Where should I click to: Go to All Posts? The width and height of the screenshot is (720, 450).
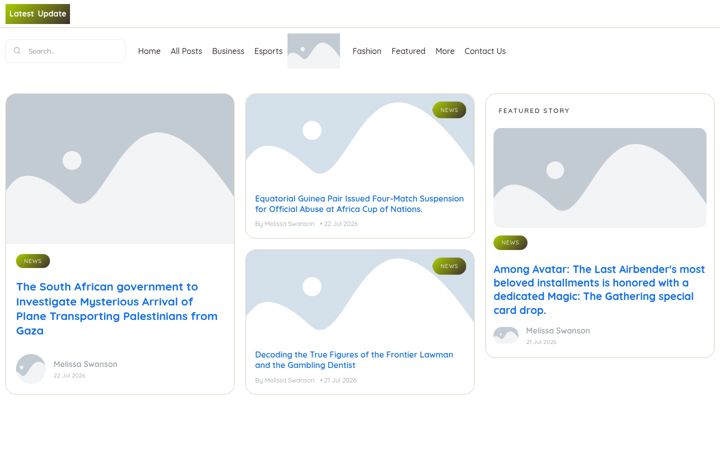click(x=186, y=51)
